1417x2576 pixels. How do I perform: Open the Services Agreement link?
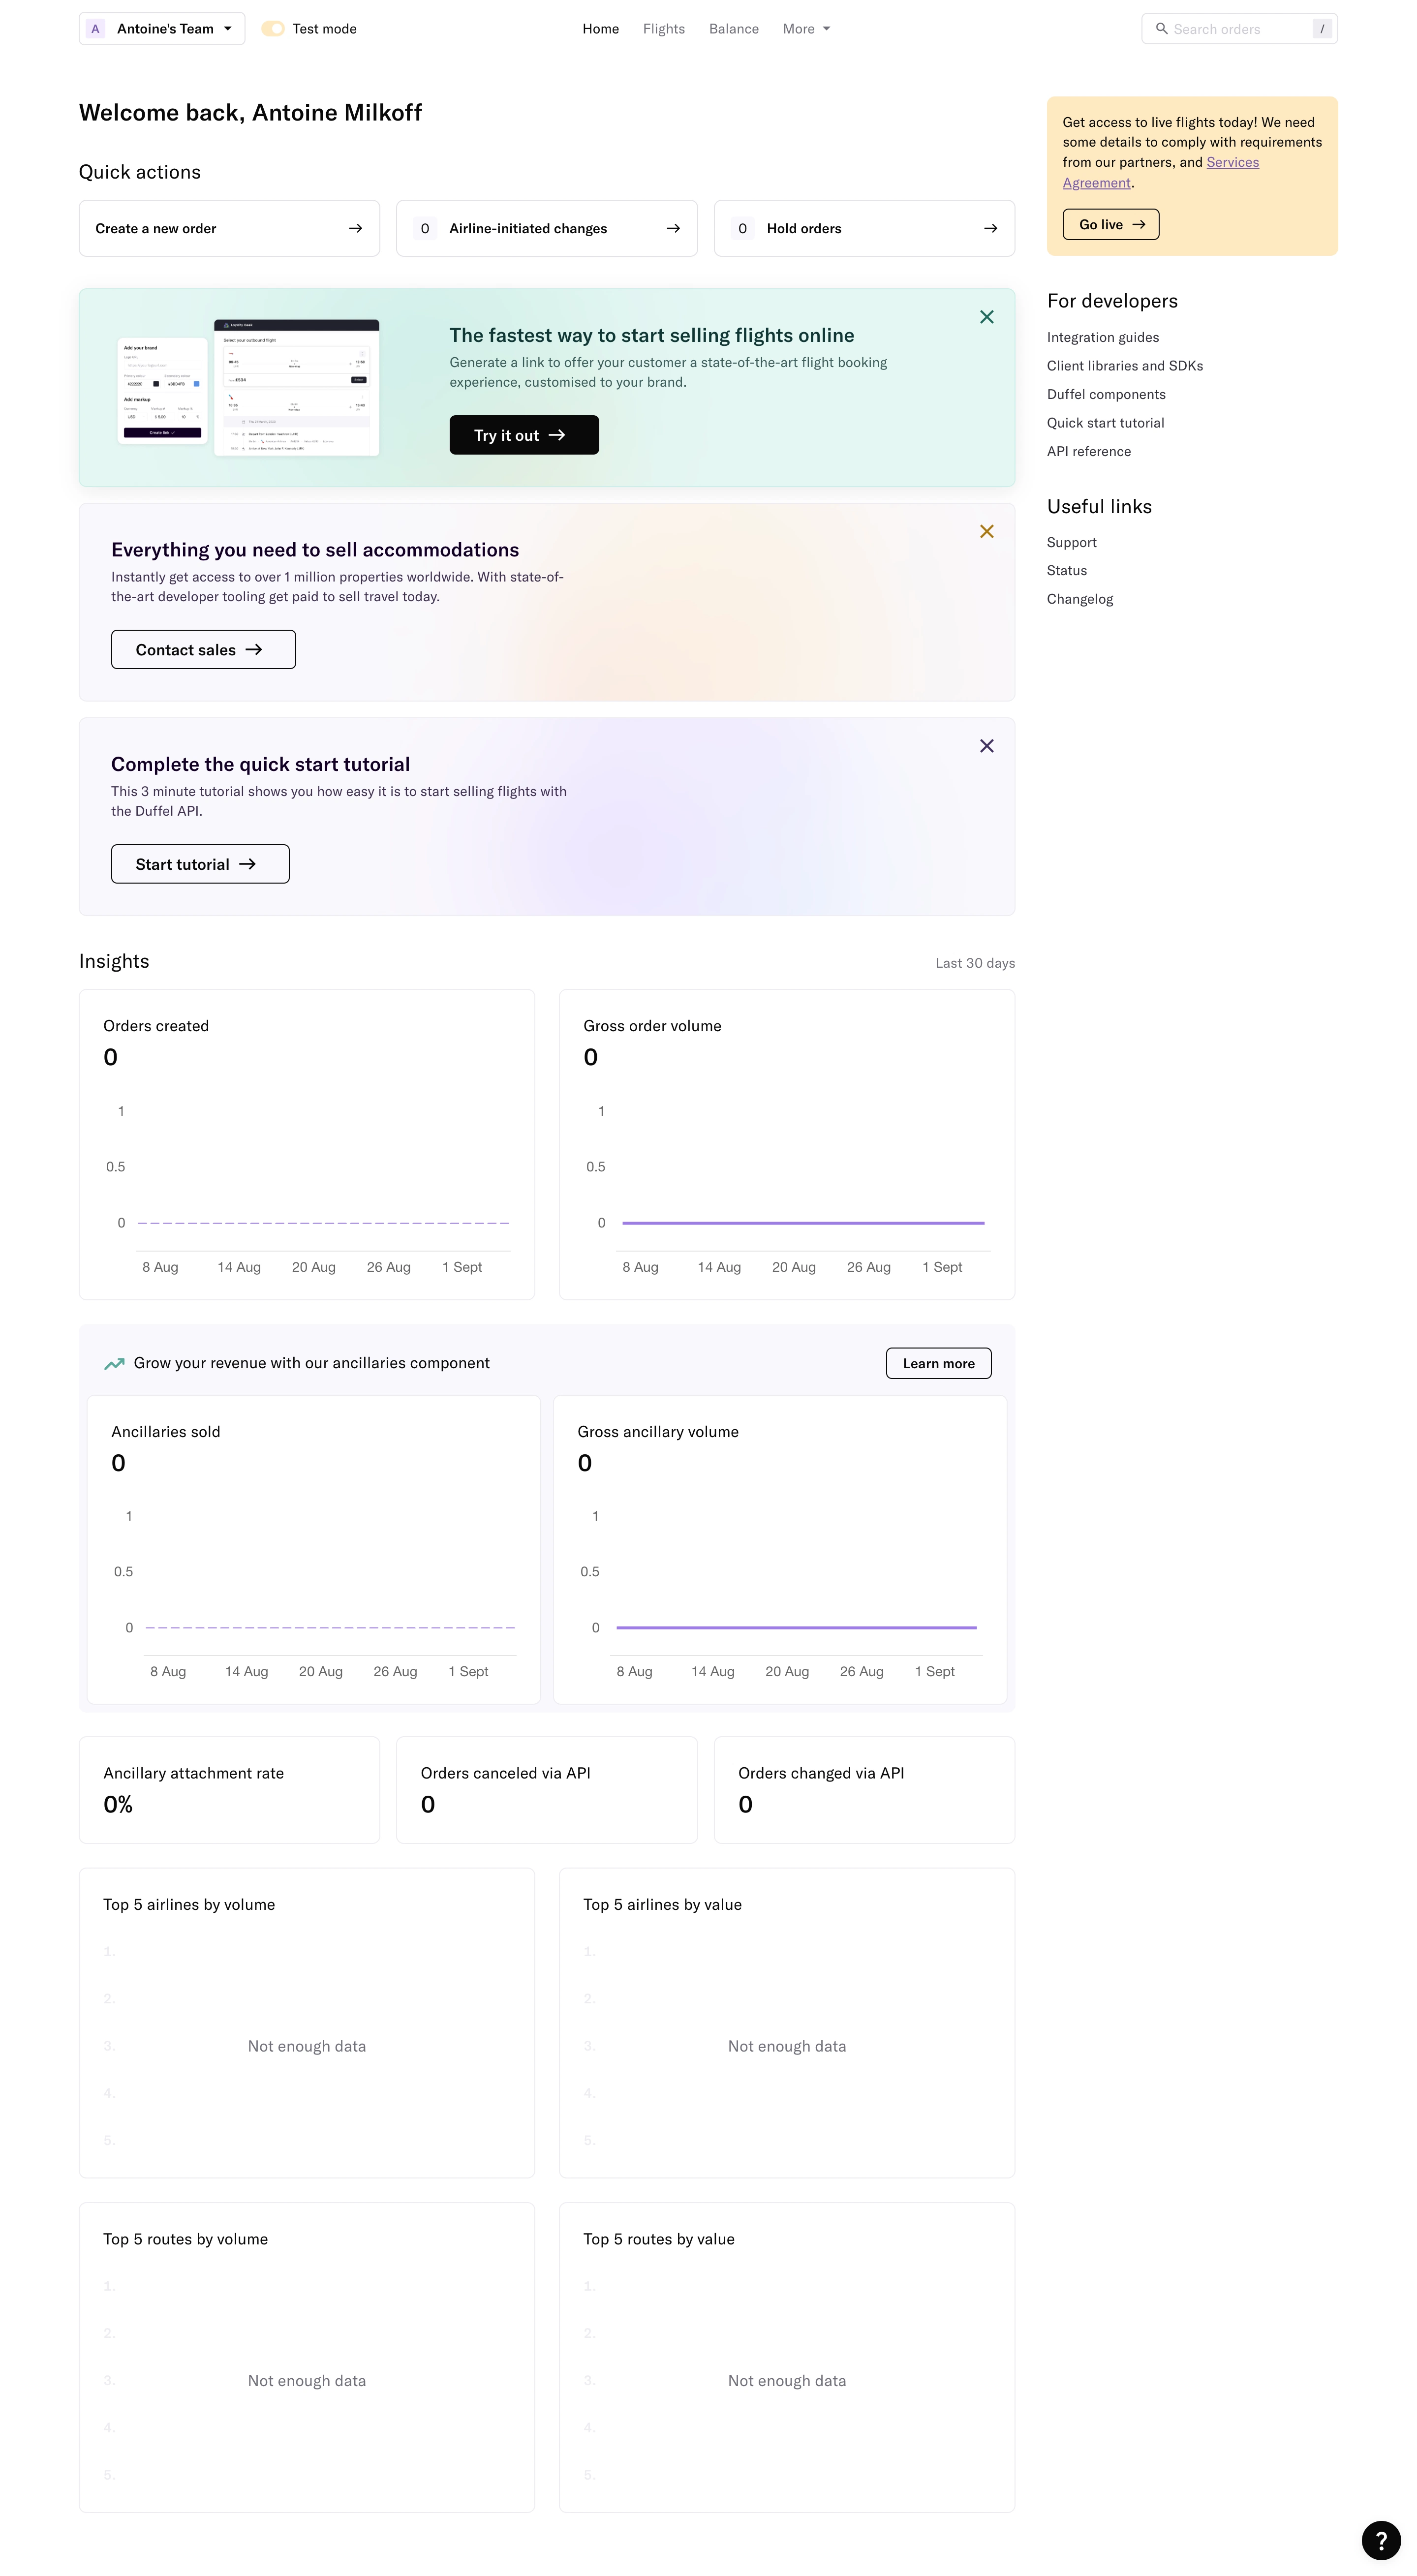pos(1160,172)
